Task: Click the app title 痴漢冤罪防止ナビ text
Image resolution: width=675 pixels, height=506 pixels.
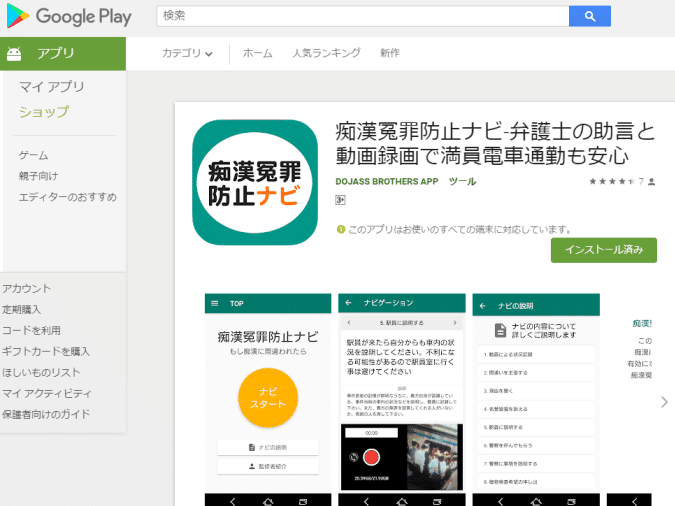Action: [x=495, y=143]
